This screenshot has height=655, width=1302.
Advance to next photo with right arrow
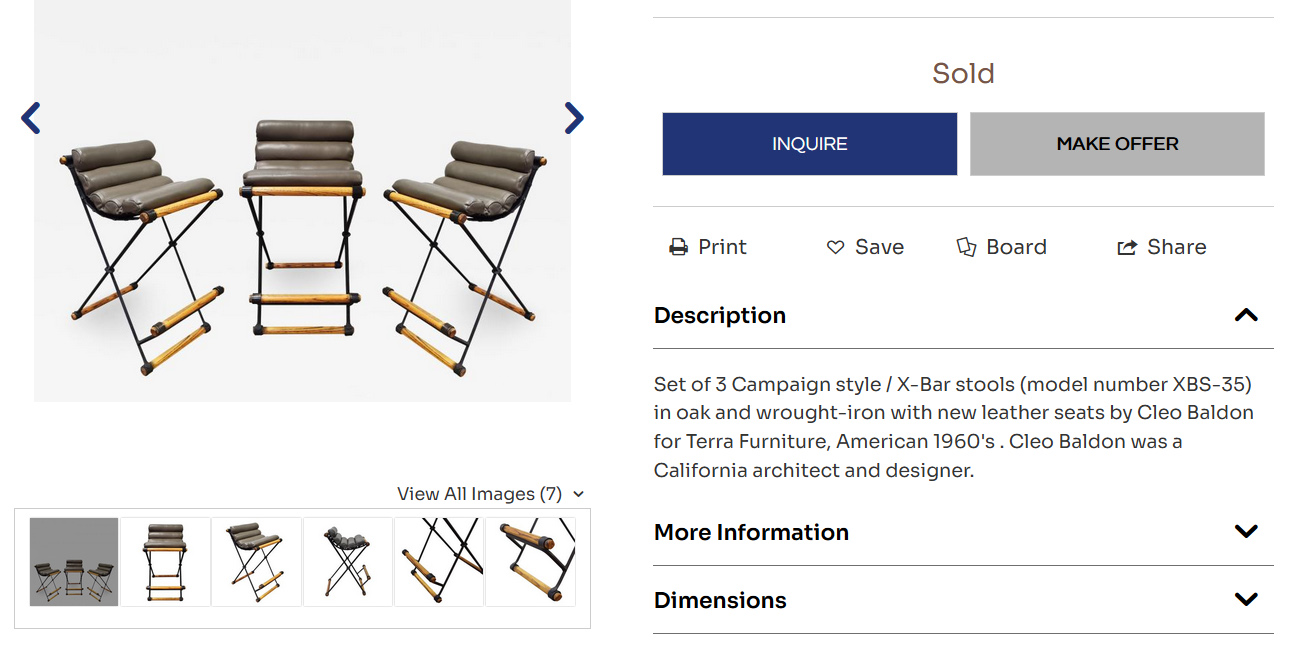coord(574,117)
